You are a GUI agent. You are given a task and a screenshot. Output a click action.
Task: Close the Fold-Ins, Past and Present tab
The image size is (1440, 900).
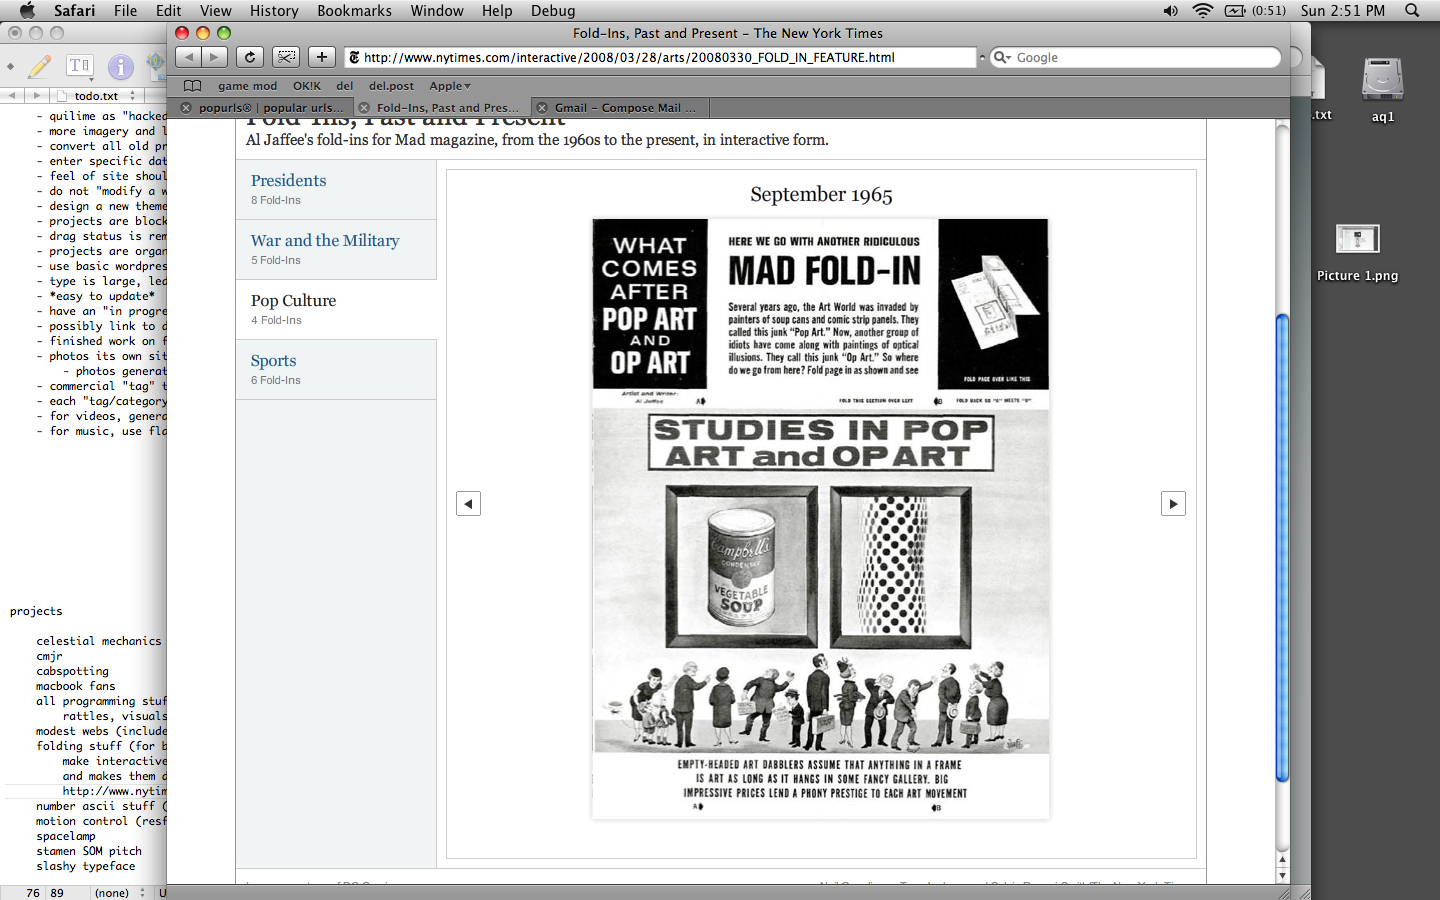coord(364,108)
